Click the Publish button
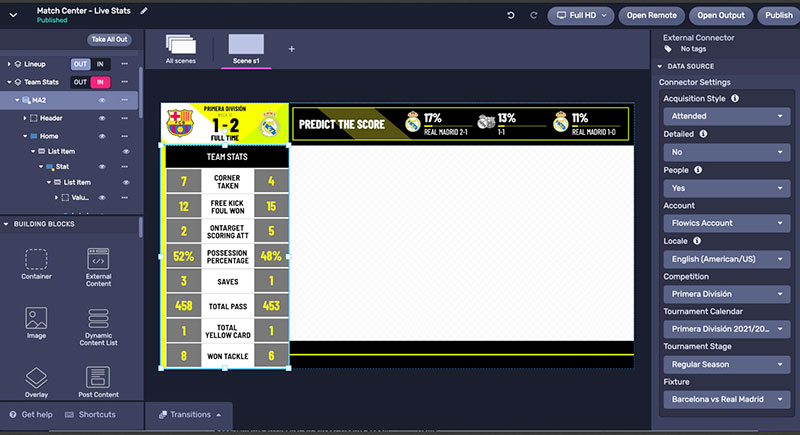 (x=777, y=15)
